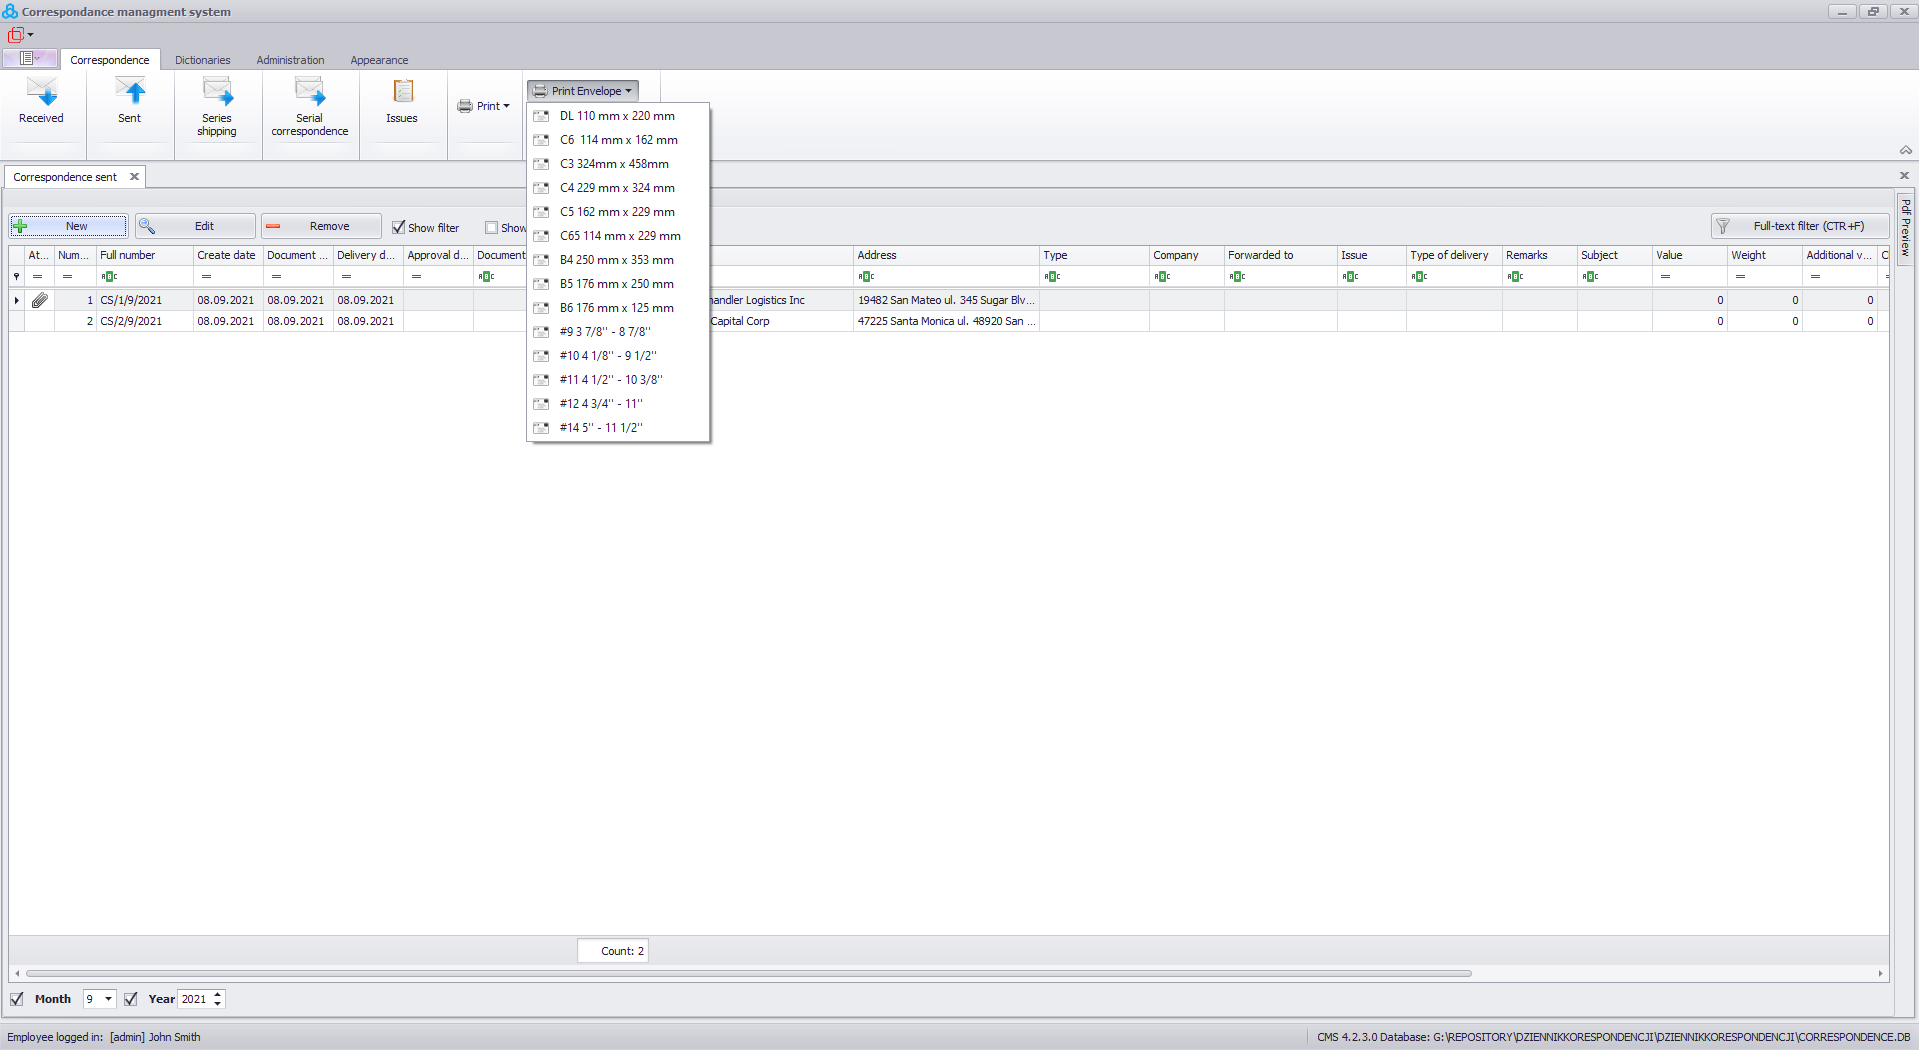Collapse the Print Envelope dropdown
This screenshot has width=1919, height=1050.
pos(583,91)
